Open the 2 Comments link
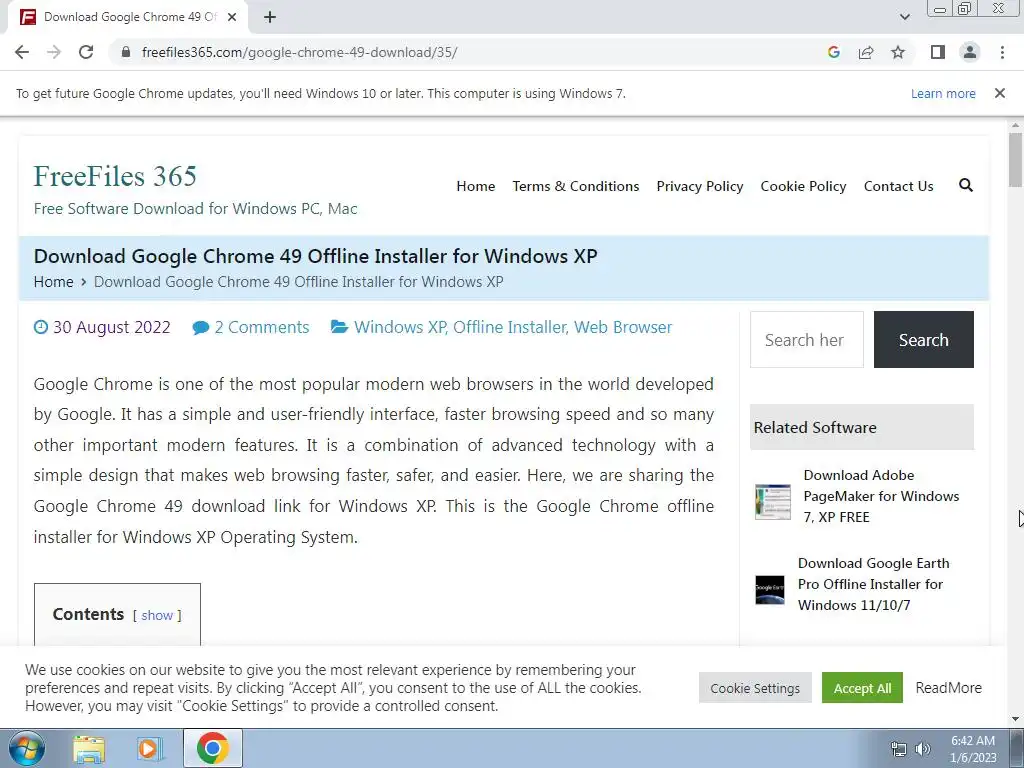Viewport: 1024px width, 768px height. pos(262,327)
